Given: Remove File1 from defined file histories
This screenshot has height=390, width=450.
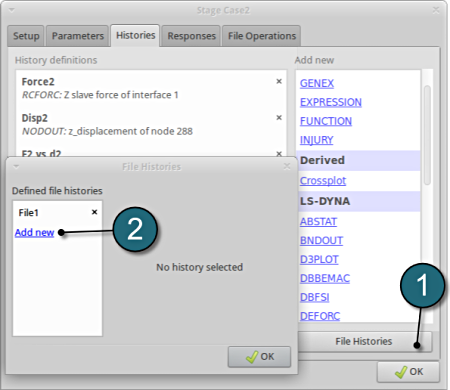Looking at the screenshot, I should (94, 212).
